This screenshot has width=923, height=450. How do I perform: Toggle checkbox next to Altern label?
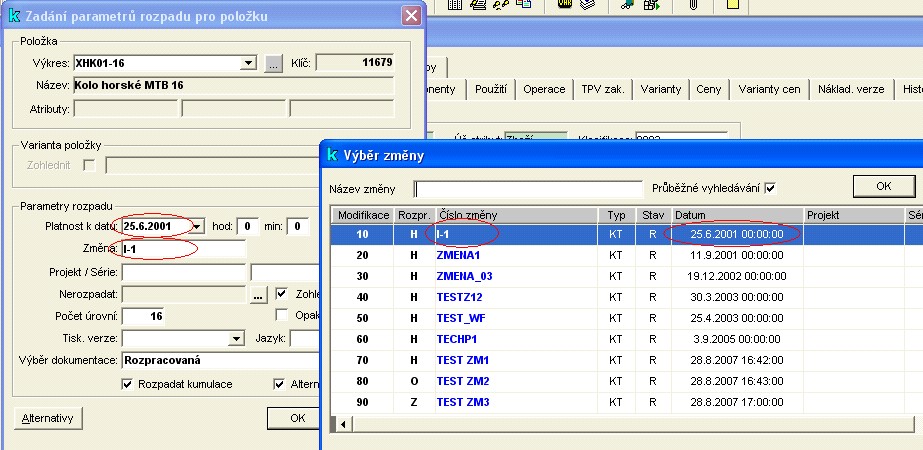tap(280, 384)
